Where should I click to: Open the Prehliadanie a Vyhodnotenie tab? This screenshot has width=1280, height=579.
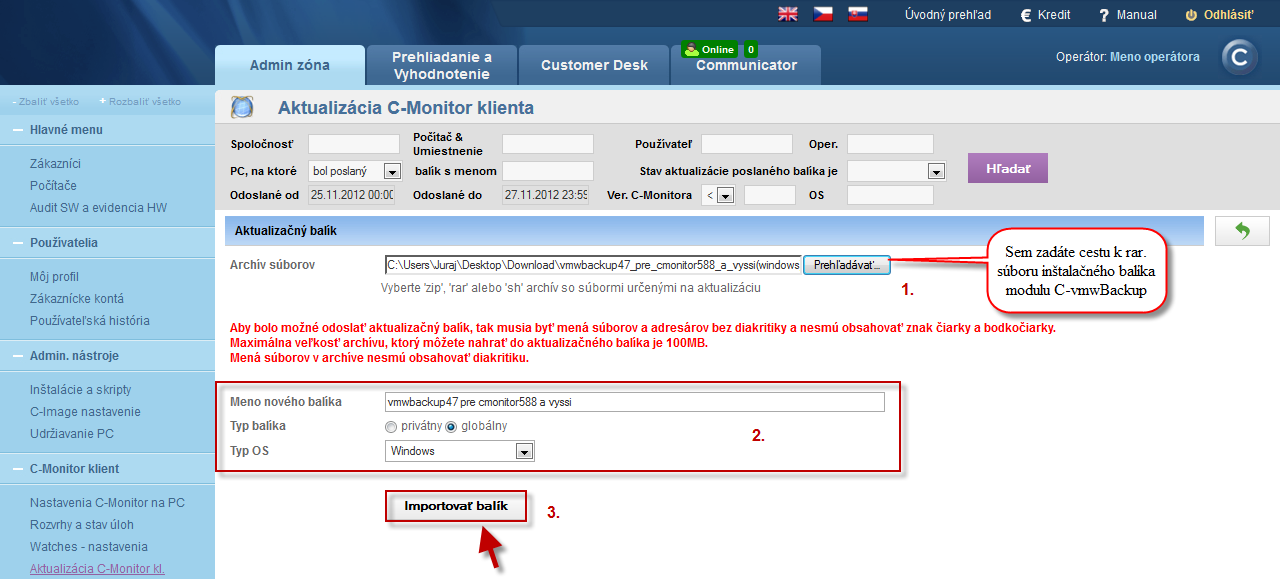442,65
